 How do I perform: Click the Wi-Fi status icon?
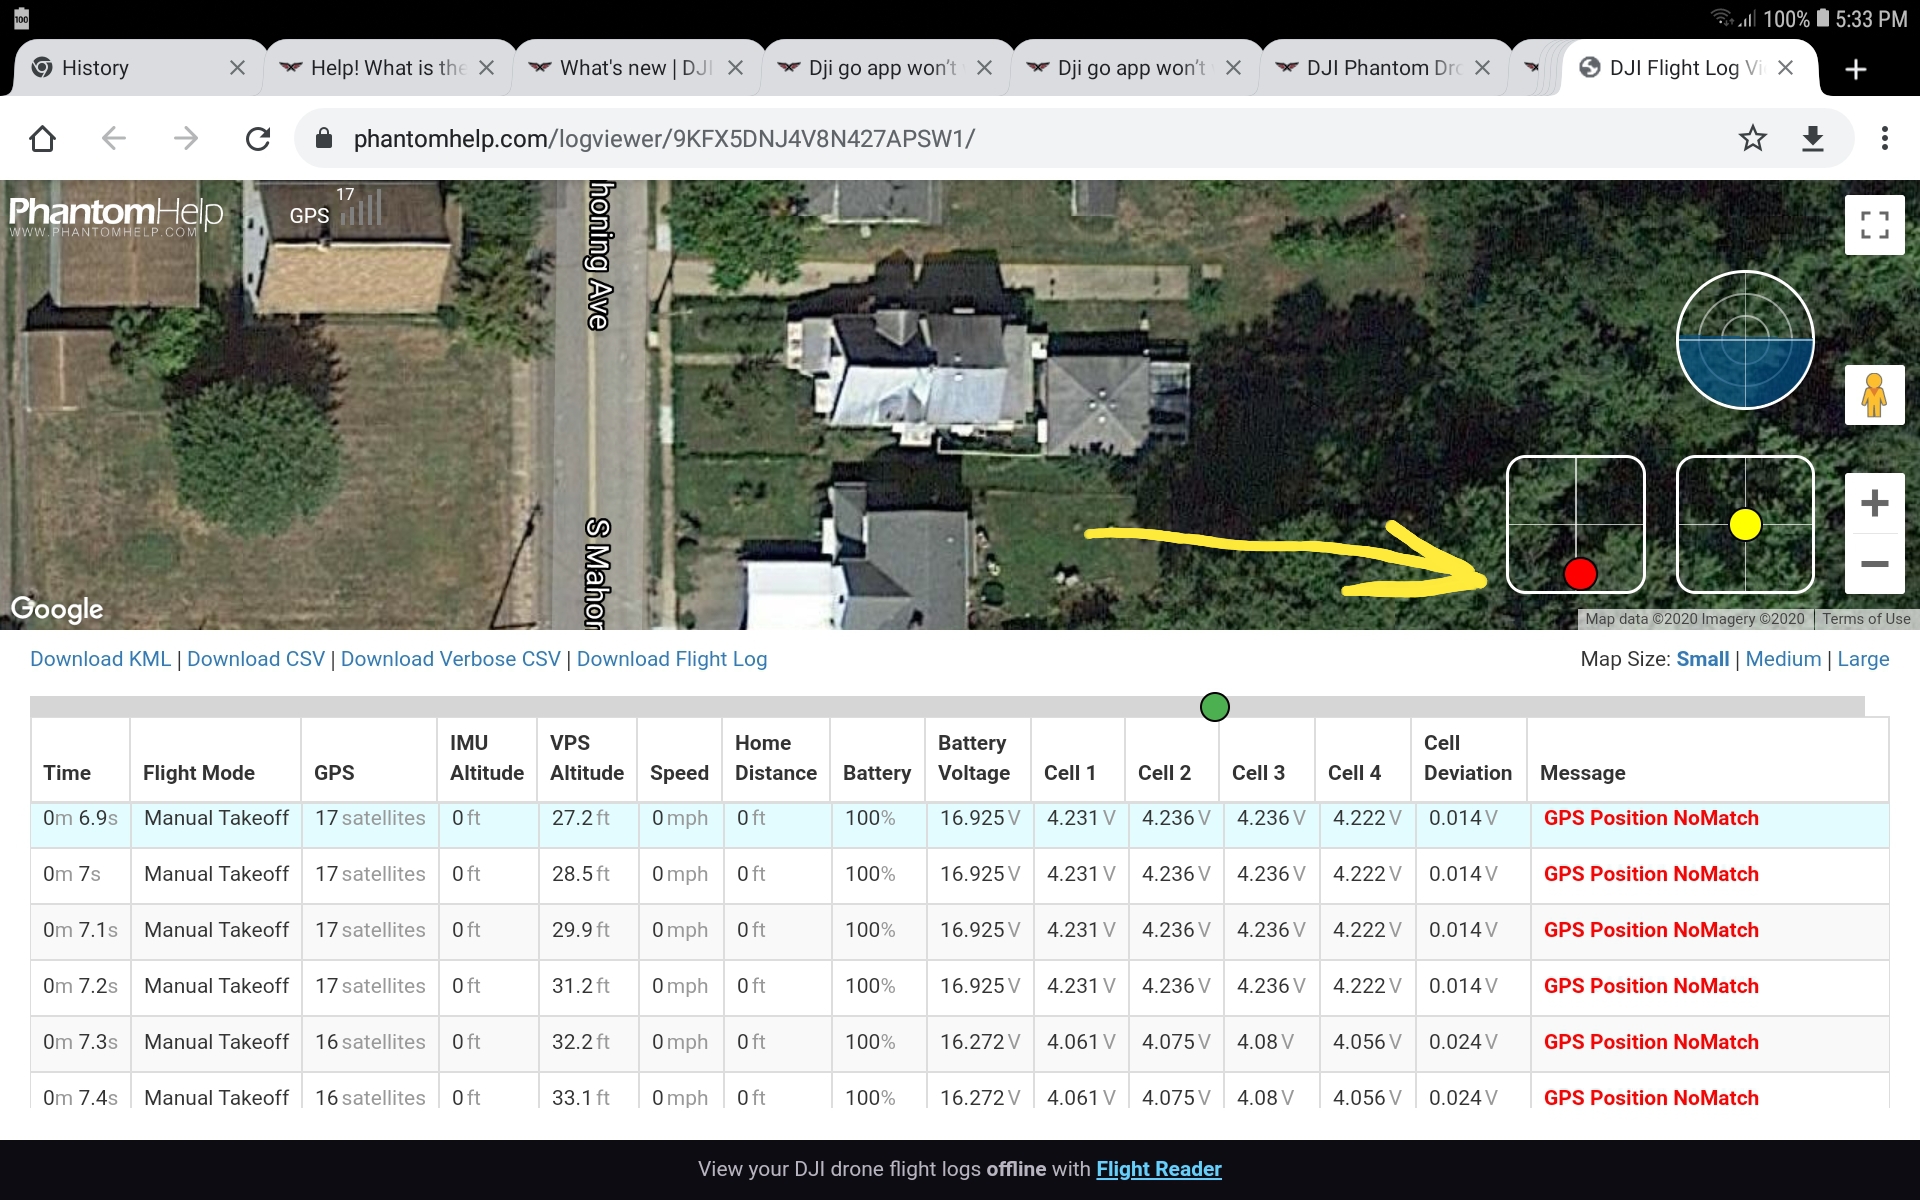[1721, 18]
